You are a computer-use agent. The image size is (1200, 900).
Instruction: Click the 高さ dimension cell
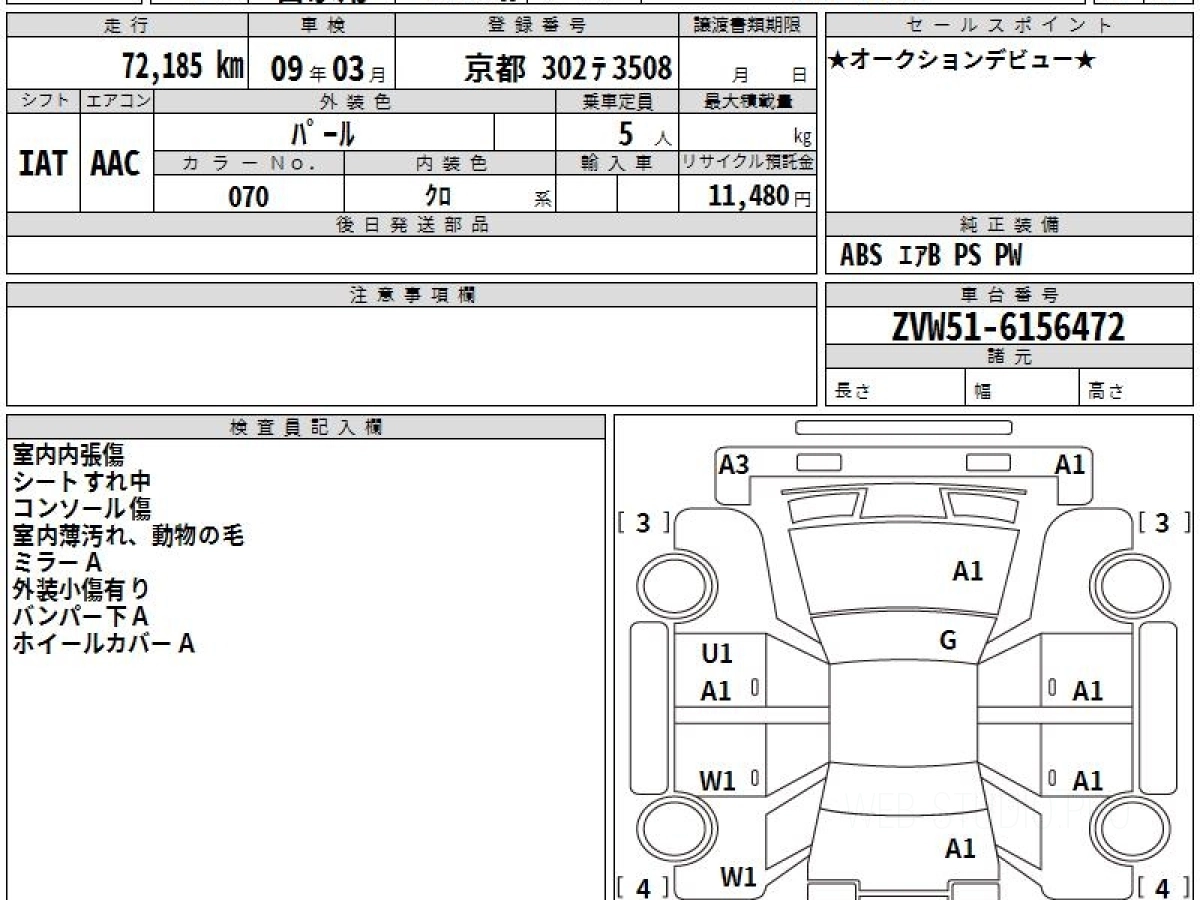coord(1136,388)
